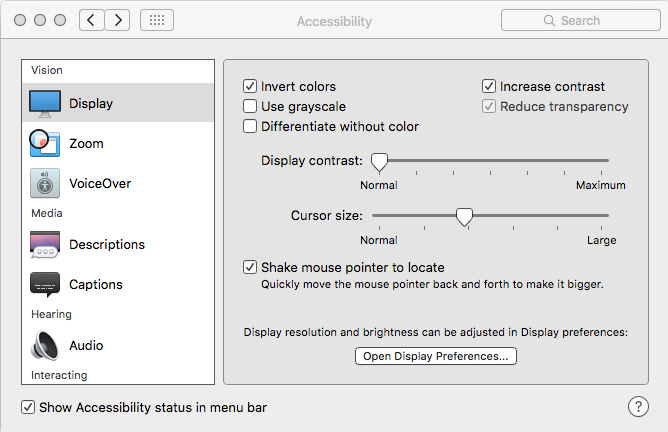Click the Cursor size slider handle
The image size is (668, 432).
(464, 215)
